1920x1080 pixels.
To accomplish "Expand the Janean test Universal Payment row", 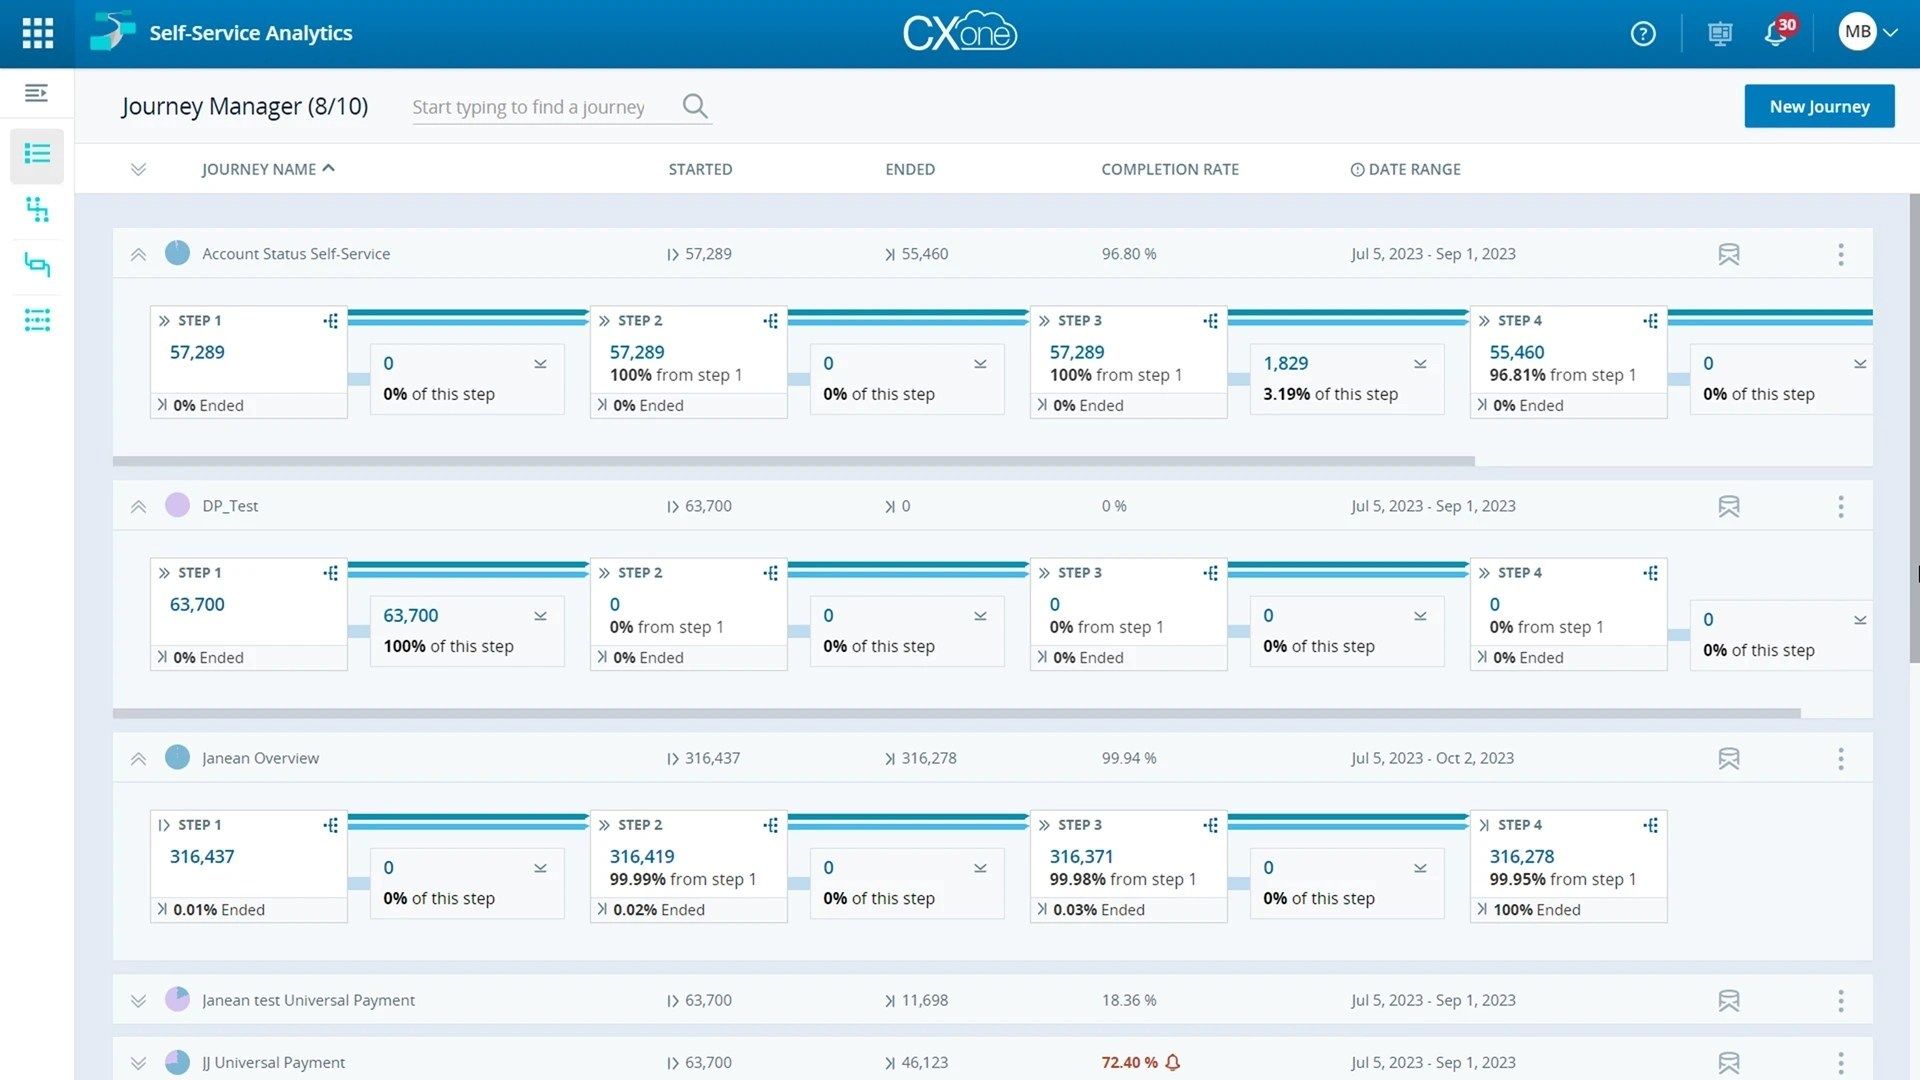I will coord(138,1001).
